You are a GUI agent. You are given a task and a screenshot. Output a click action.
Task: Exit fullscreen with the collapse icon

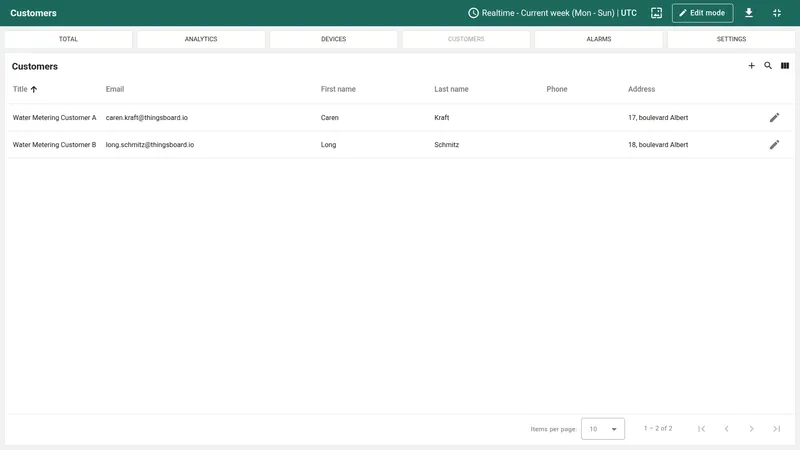(x=777, y=13)
